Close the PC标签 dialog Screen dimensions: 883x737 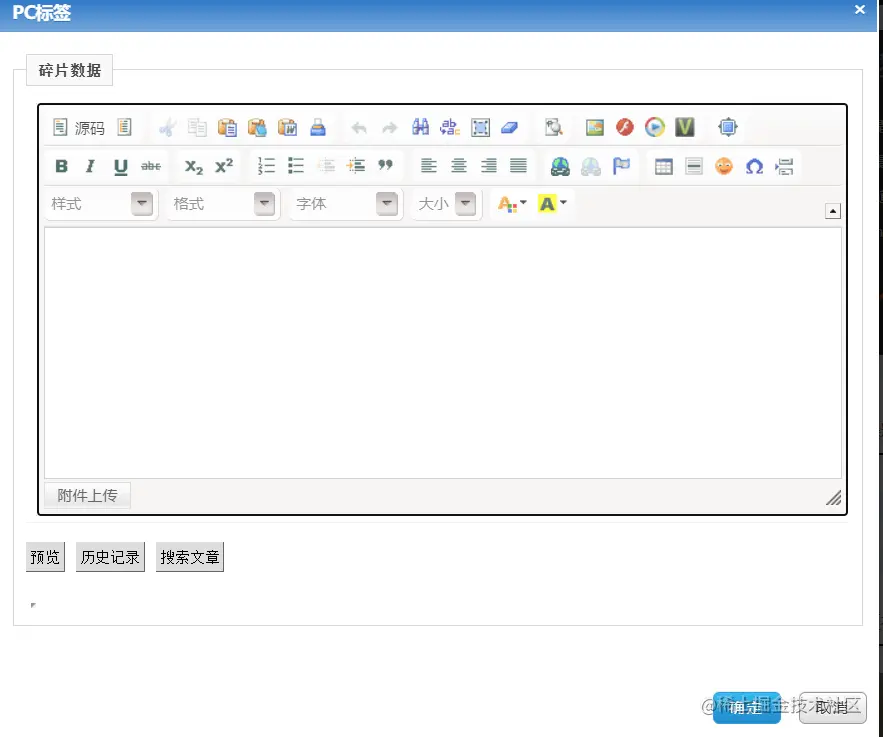click(859, 10)
